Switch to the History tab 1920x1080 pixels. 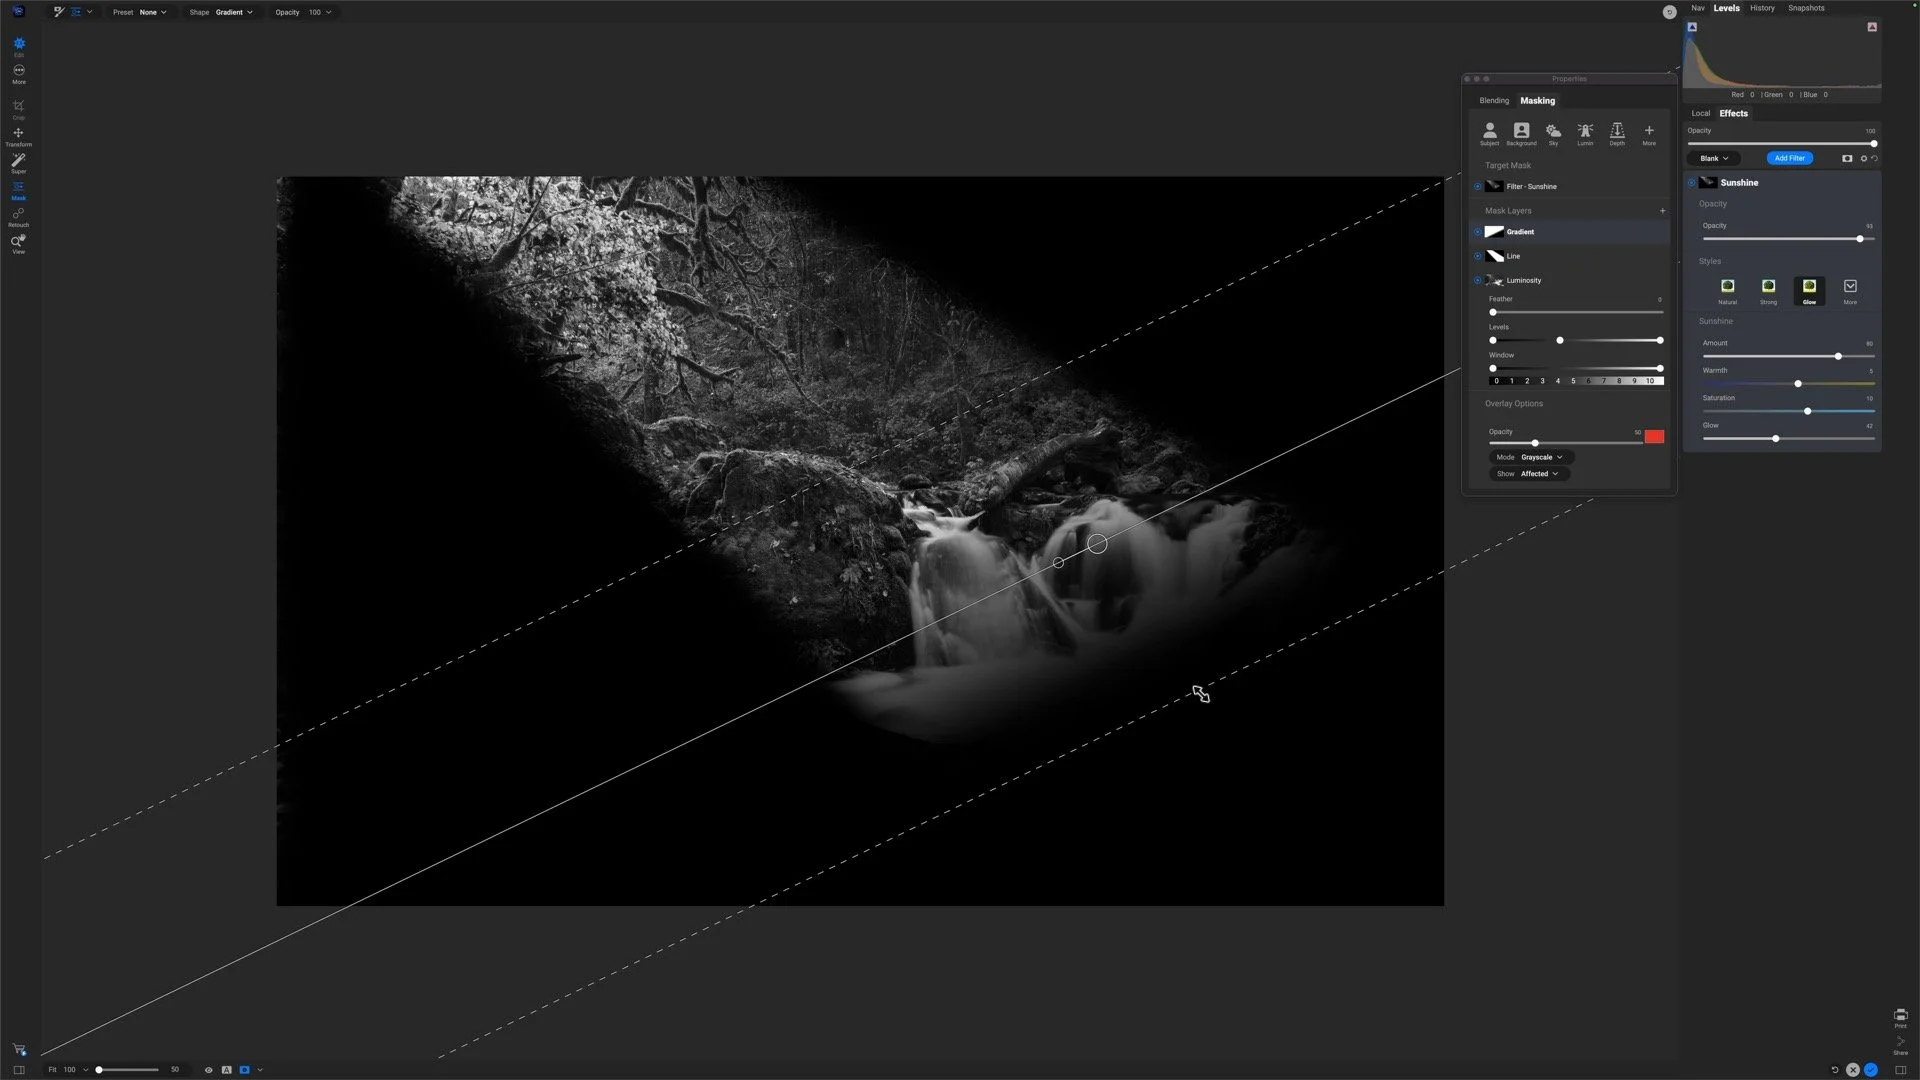(x=1762, y=8)
